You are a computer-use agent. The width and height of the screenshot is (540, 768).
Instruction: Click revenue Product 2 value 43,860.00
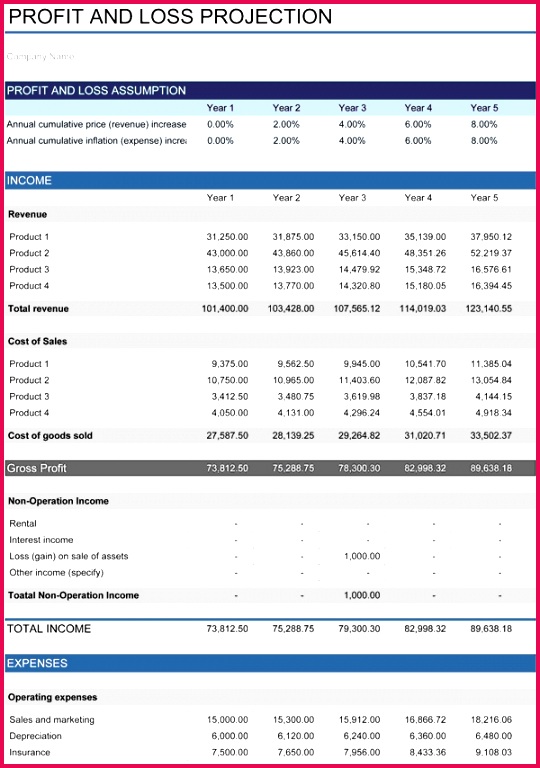click(x=293, y=253)
